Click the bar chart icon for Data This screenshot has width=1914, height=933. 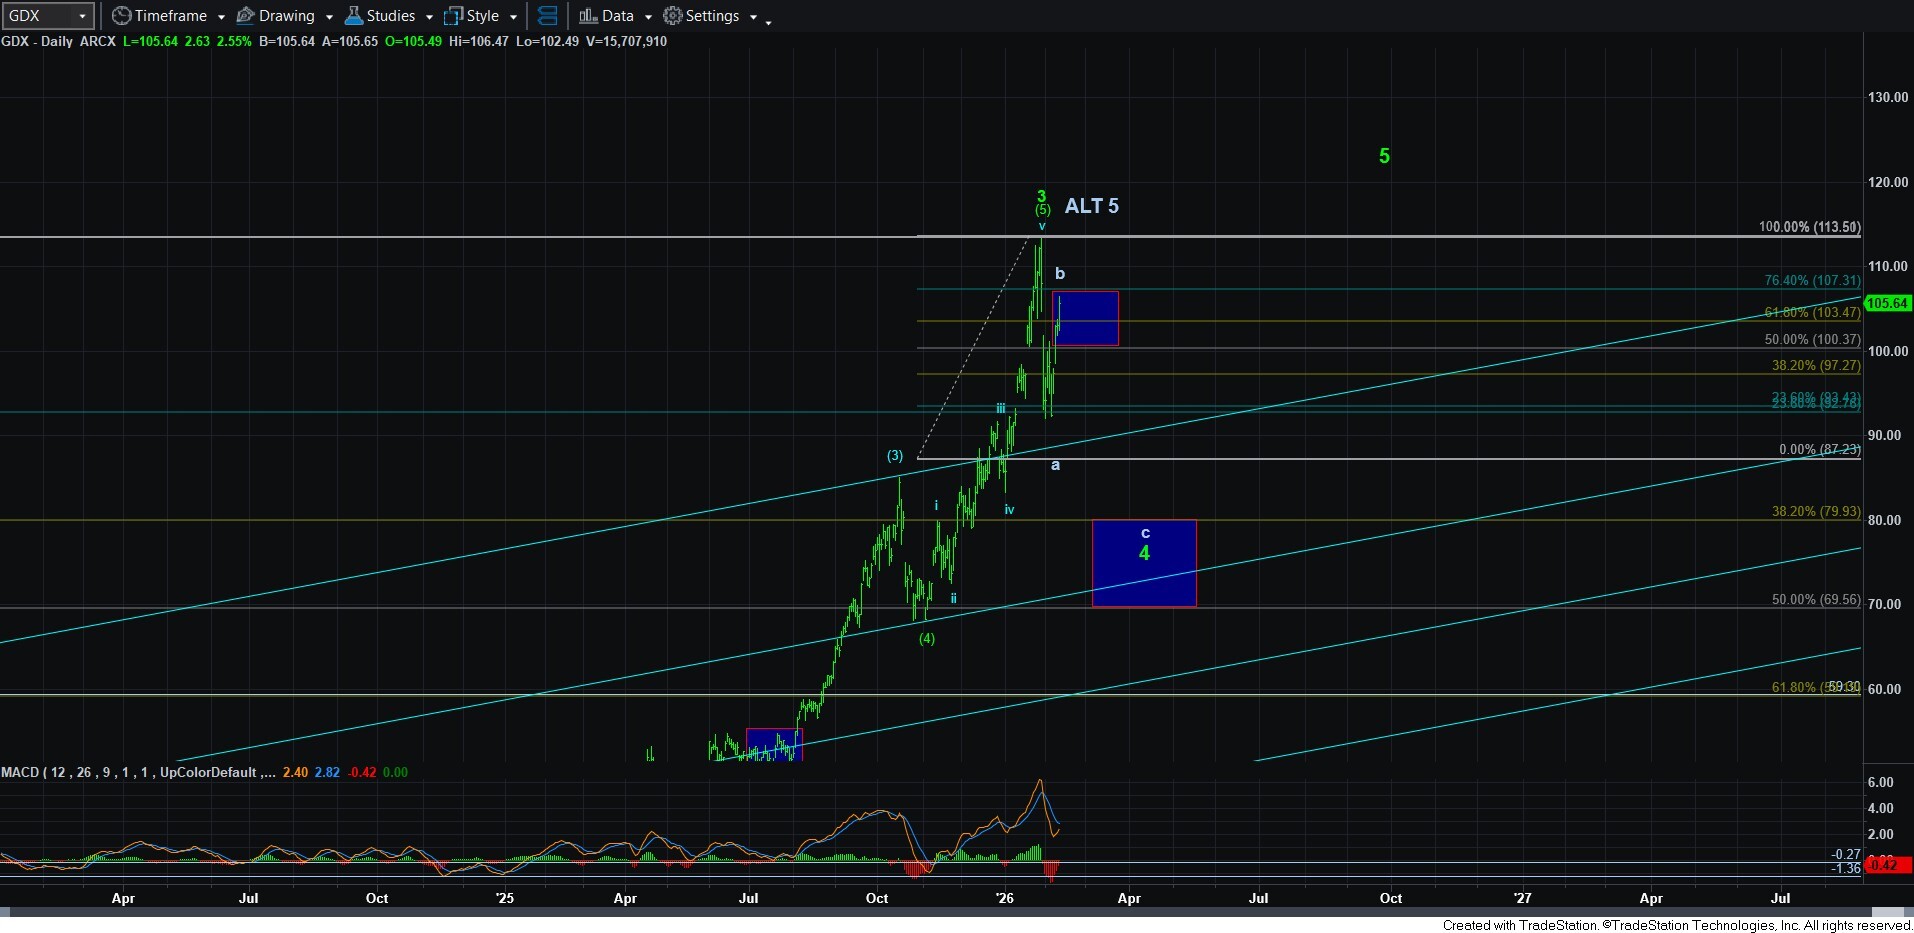point(588,16)
